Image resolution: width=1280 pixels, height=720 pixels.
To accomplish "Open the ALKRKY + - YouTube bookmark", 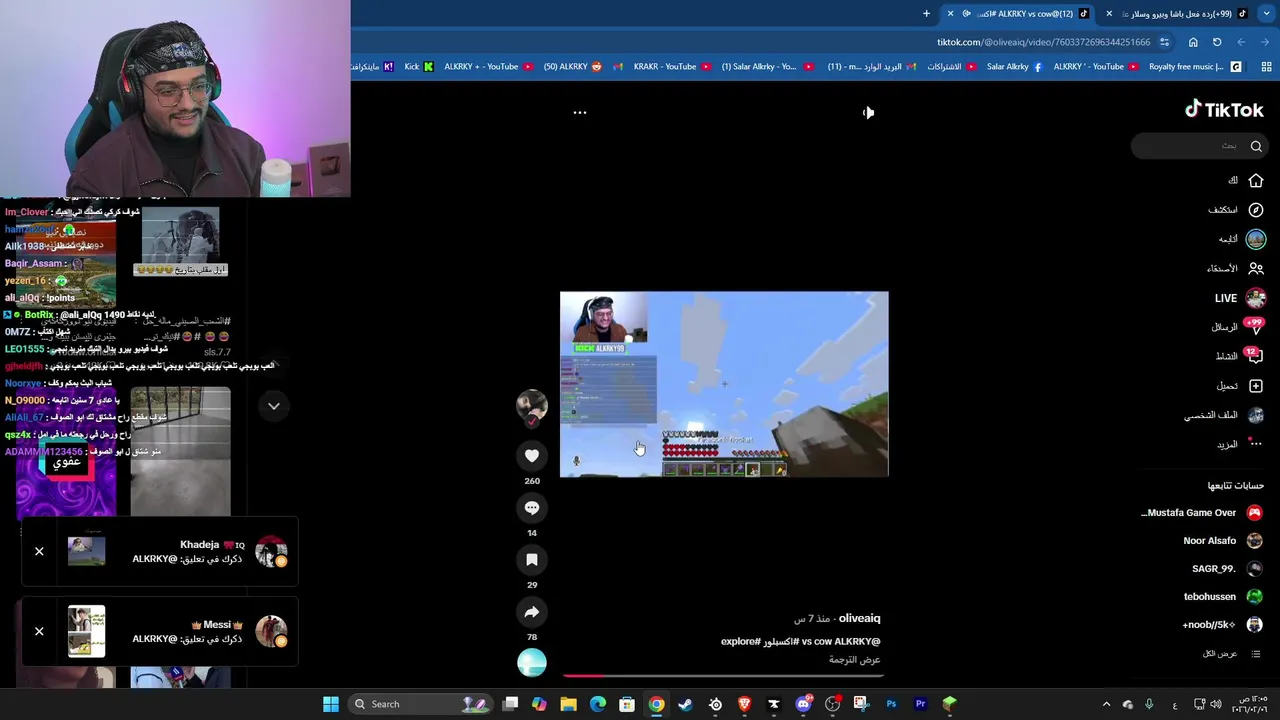I will 489,67.
